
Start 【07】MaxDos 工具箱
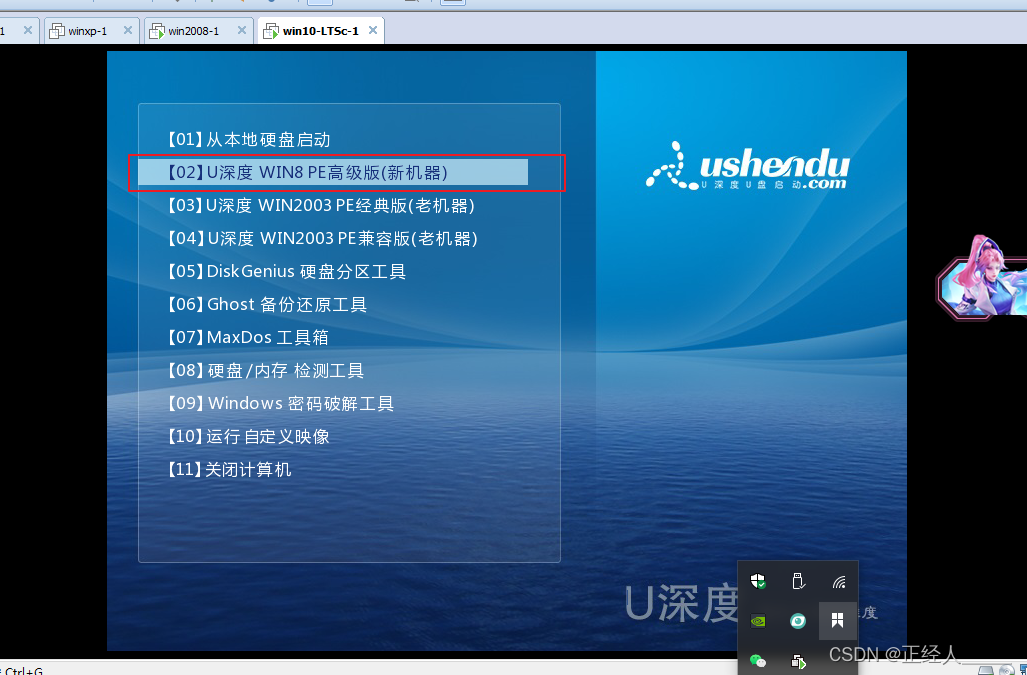pyautogui.click(x=248, y=337)
